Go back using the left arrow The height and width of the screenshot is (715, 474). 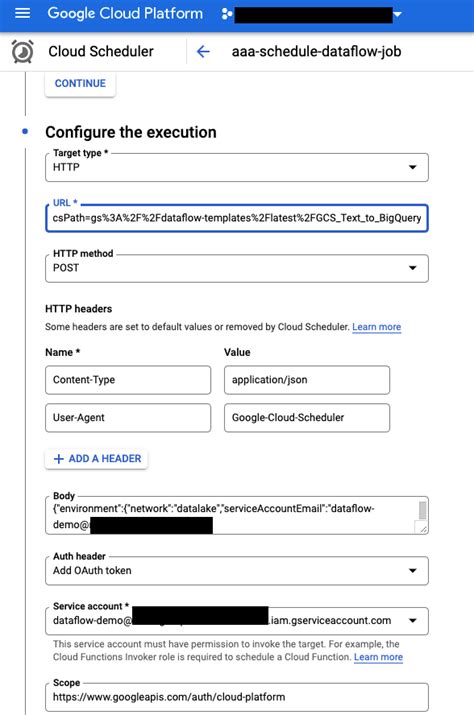tap(203, 52)
